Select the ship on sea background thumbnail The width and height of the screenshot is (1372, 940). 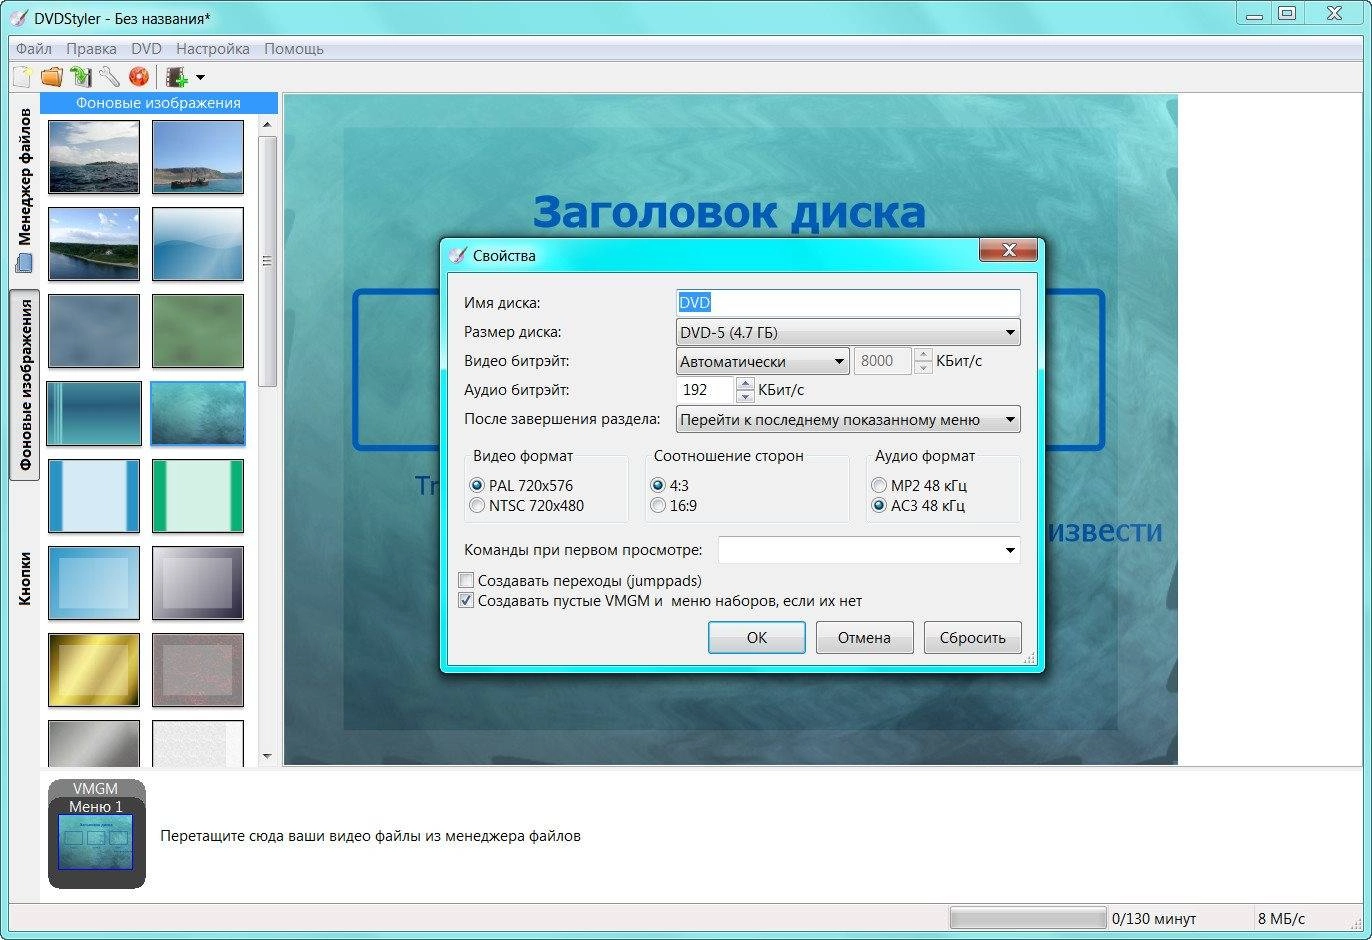(x=198, y=157)
